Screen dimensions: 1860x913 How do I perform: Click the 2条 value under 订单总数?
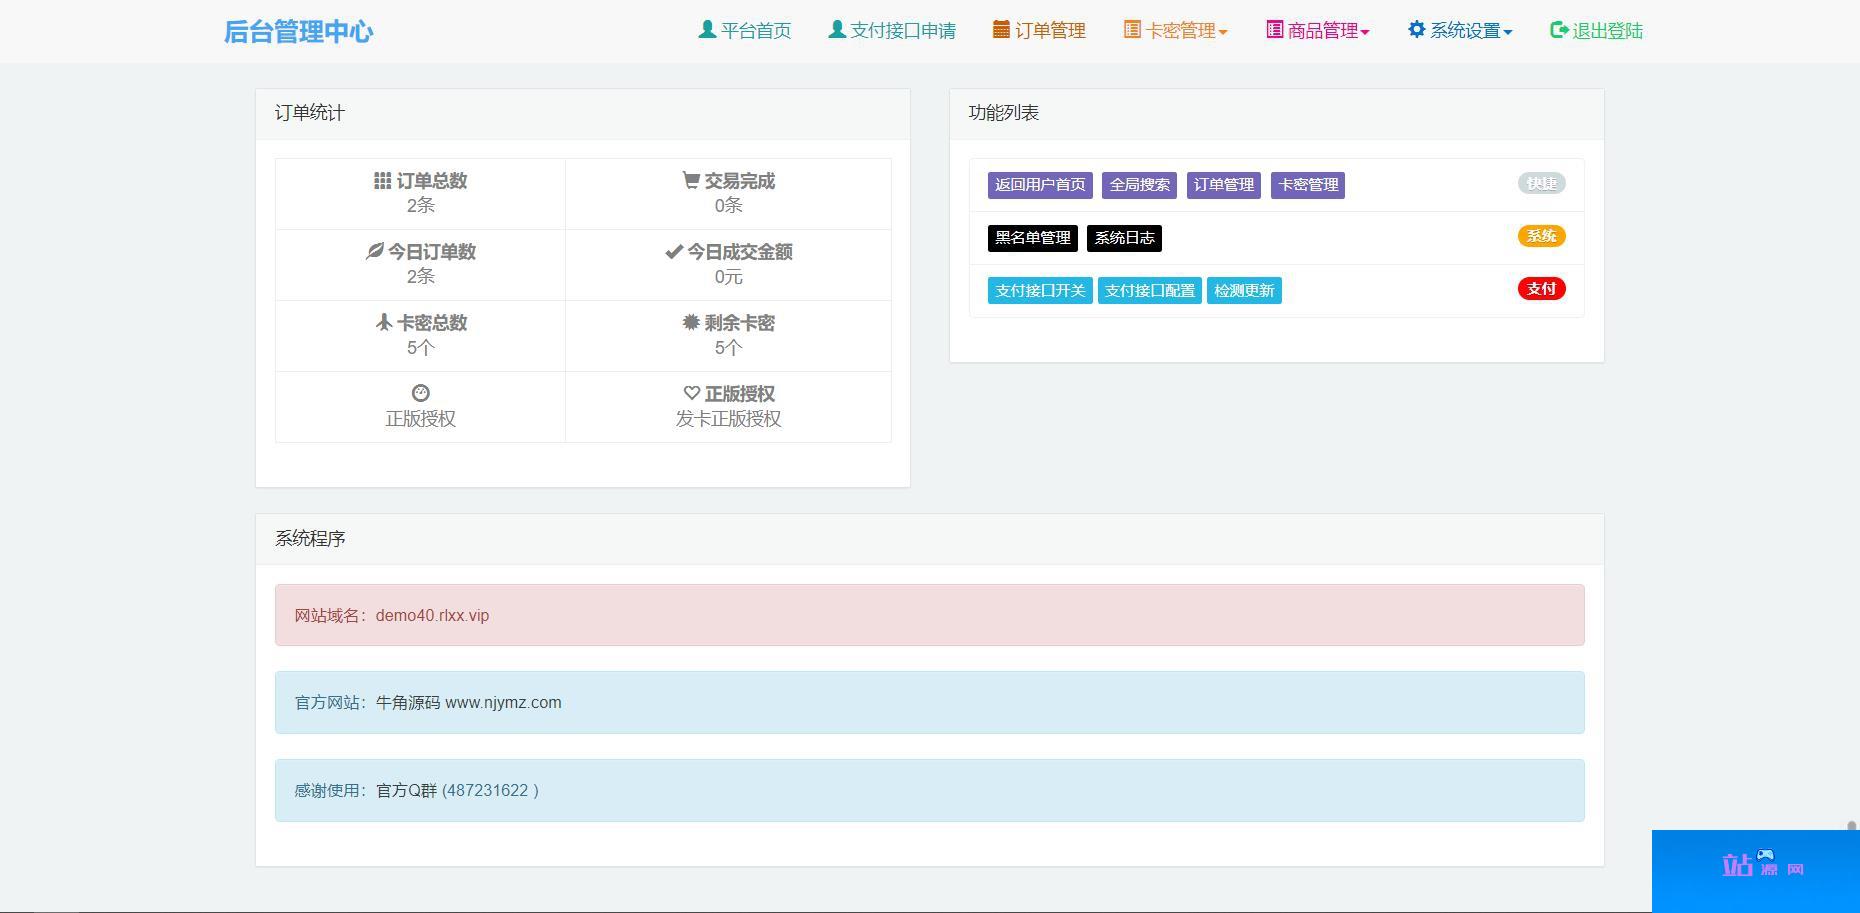click(x=421, y=206)
